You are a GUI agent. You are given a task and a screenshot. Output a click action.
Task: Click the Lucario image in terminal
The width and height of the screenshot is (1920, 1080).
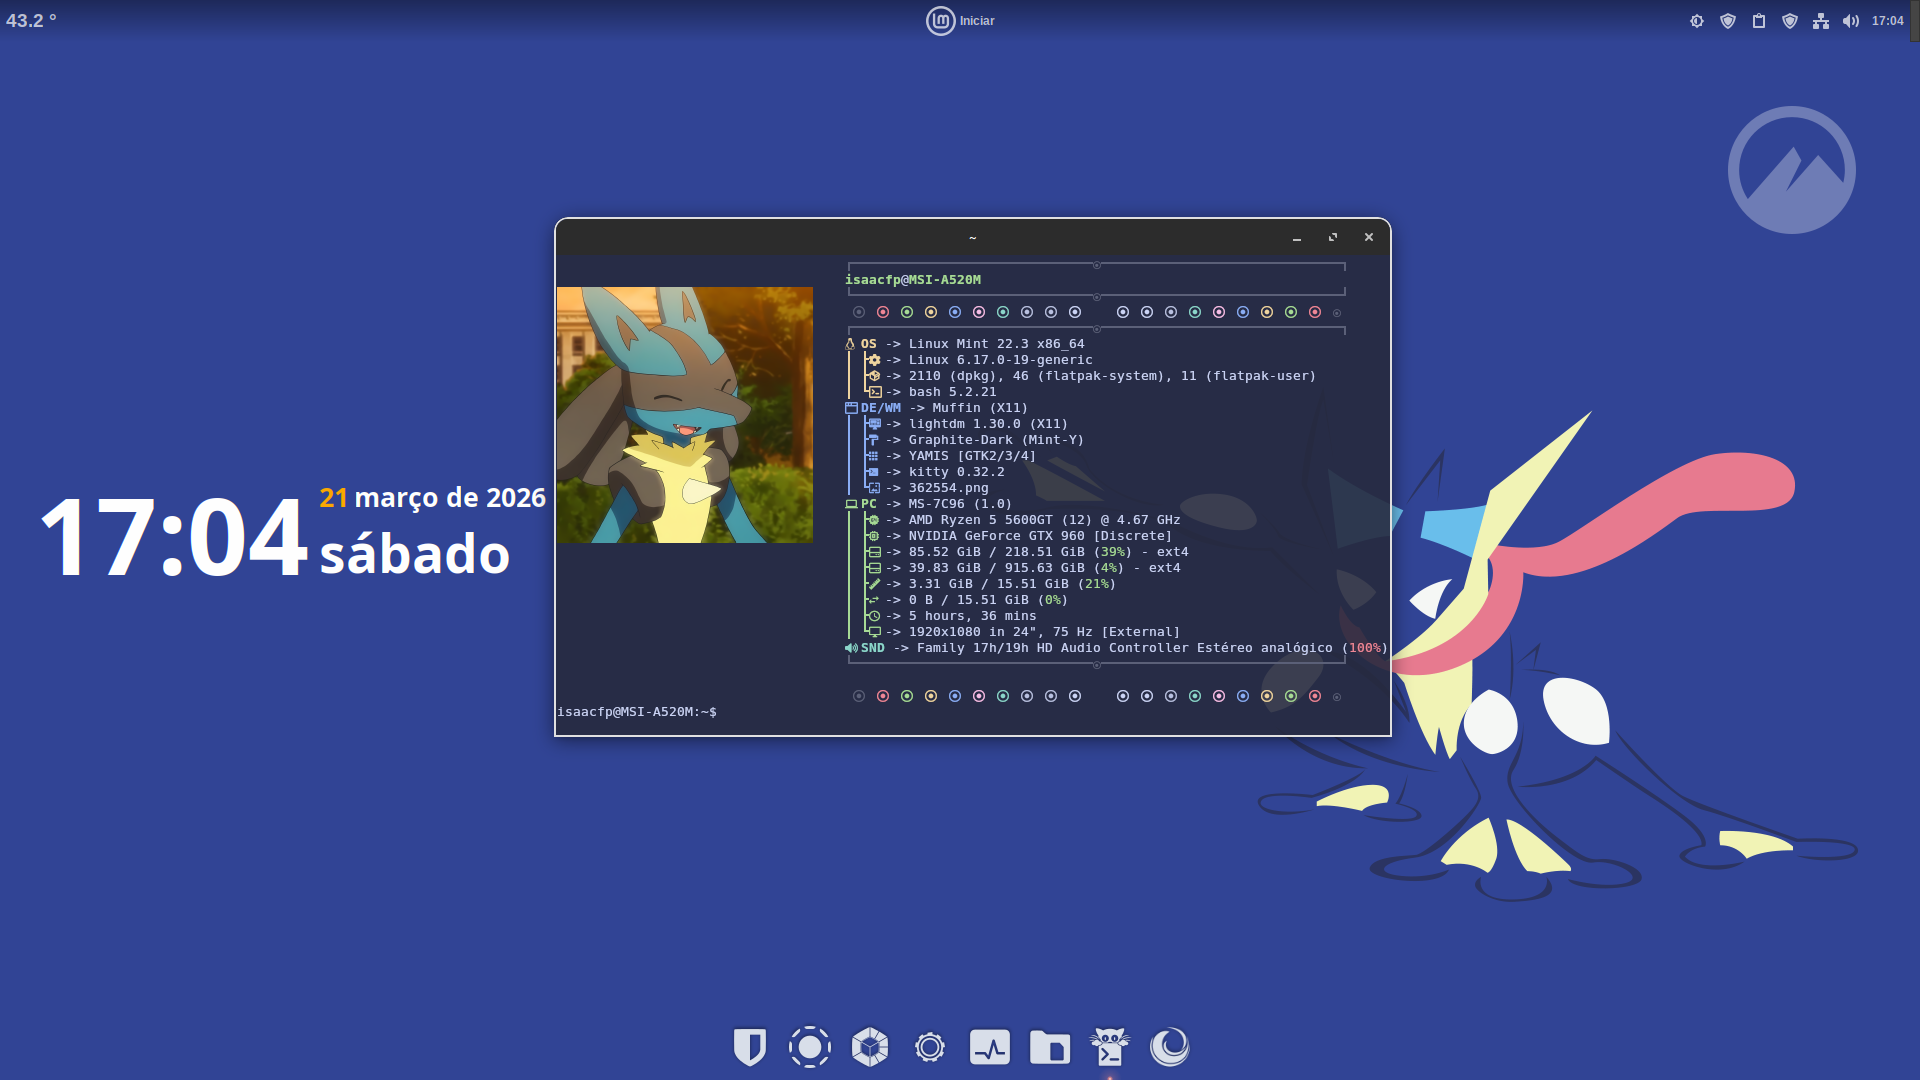685,415
